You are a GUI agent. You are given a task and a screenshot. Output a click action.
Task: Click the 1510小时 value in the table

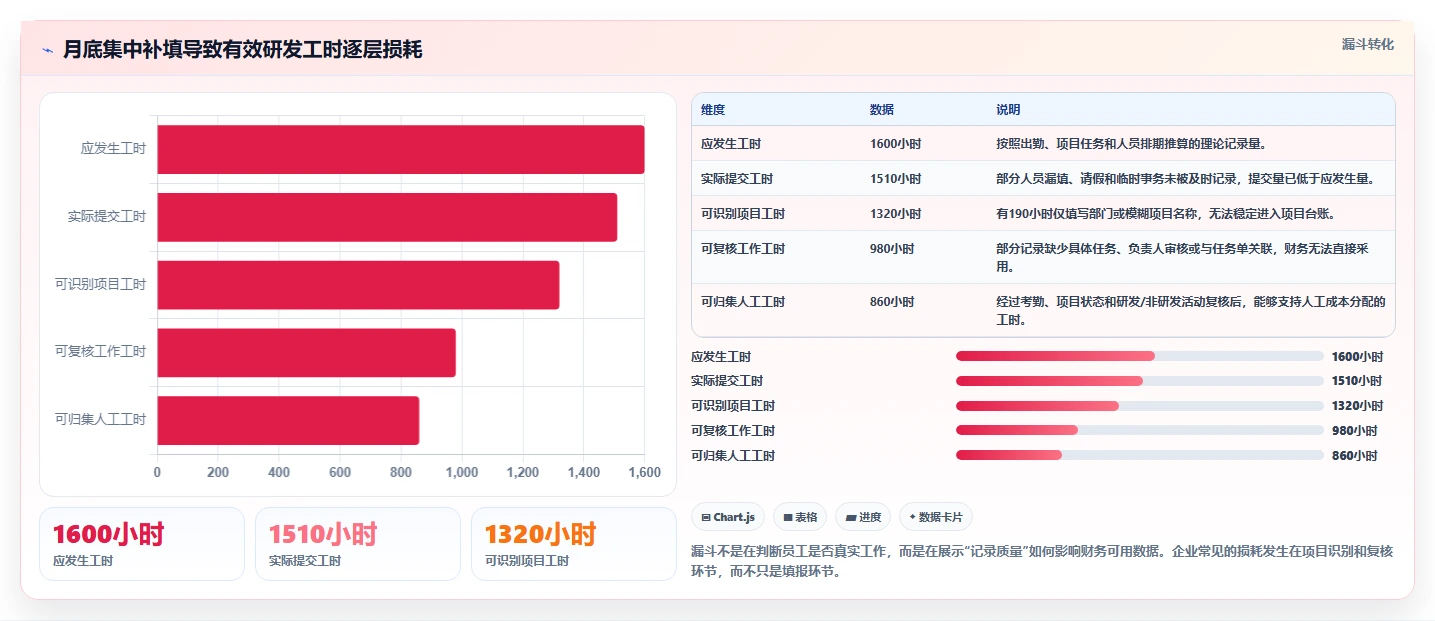[896, 179]
